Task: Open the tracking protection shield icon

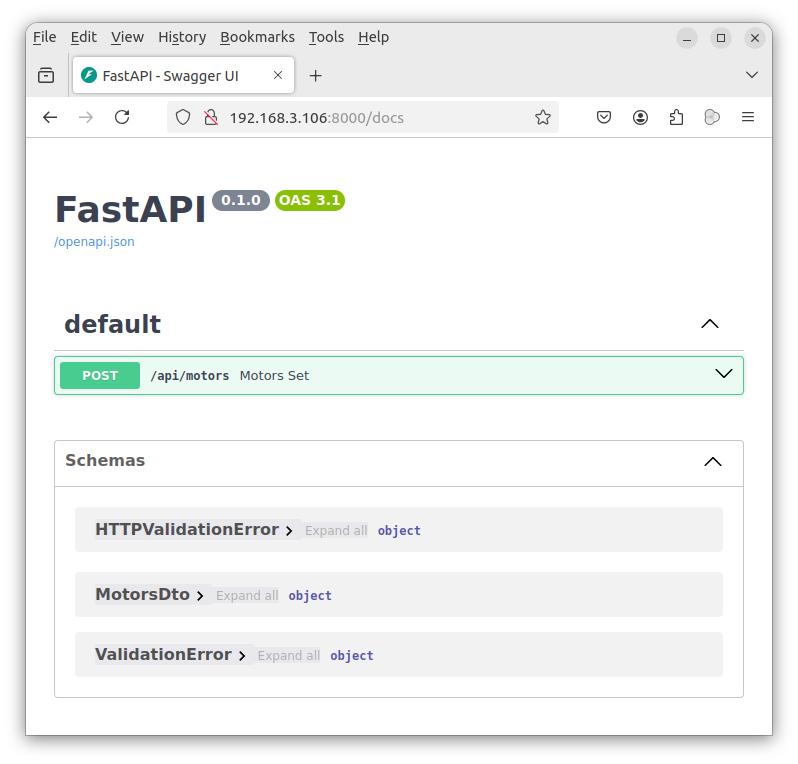Action: click(x=183, y=118)
